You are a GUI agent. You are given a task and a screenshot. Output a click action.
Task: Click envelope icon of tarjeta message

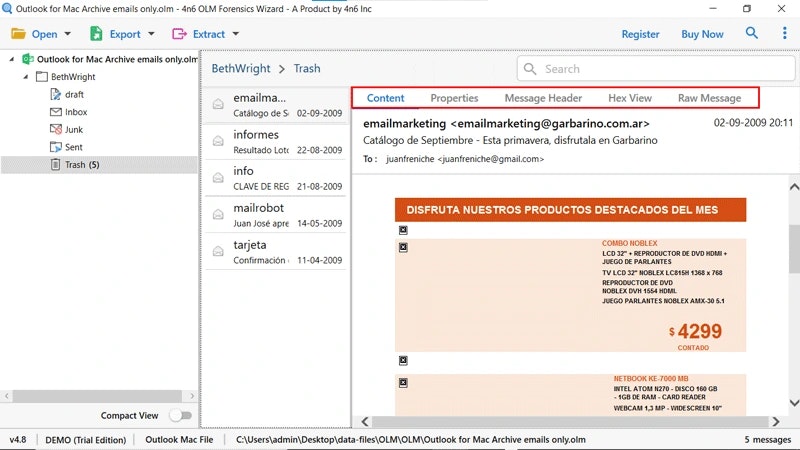click(218, 252)
